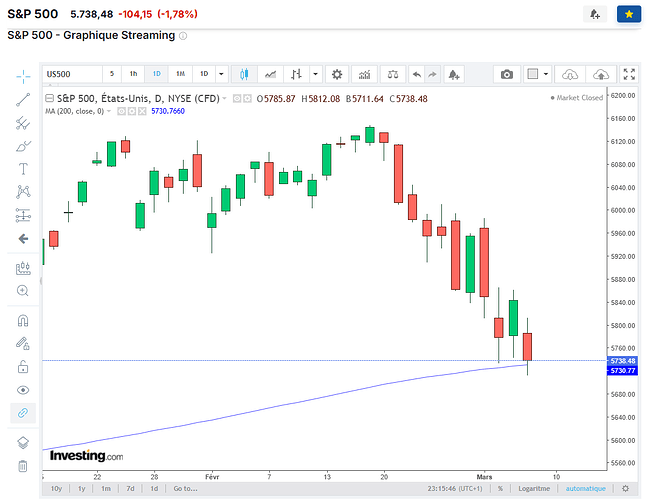This screenshot has width=658, height=500.
Task: Open S&P 500 series format settings
Action: 248,99
